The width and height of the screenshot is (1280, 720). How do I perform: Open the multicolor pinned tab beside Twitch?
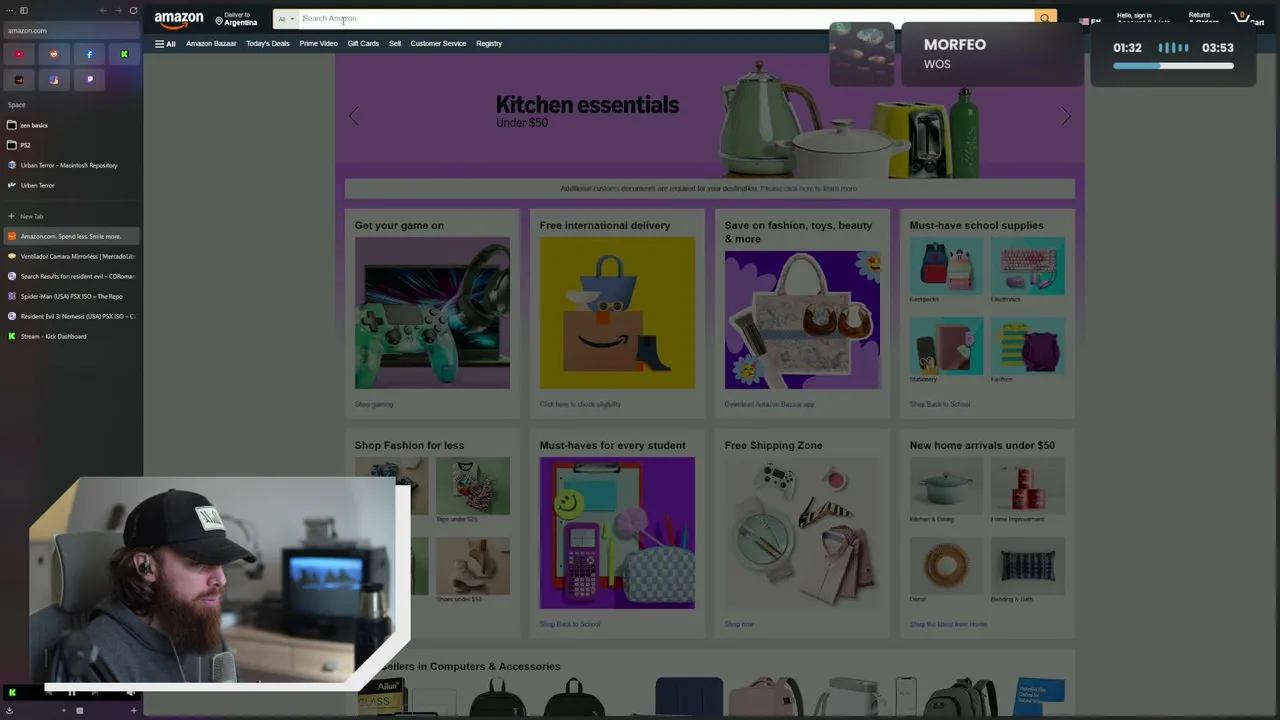[x=54, y=80]
